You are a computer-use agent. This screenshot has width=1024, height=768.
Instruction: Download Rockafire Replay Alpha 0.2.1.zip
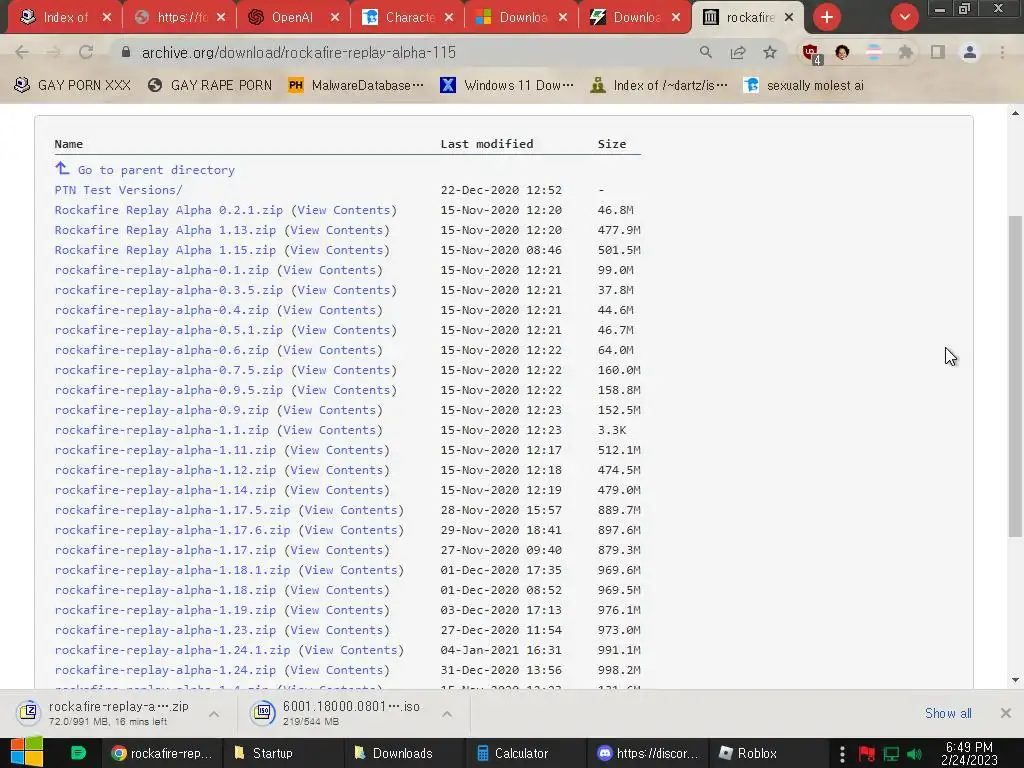click(x=168, y=210)
